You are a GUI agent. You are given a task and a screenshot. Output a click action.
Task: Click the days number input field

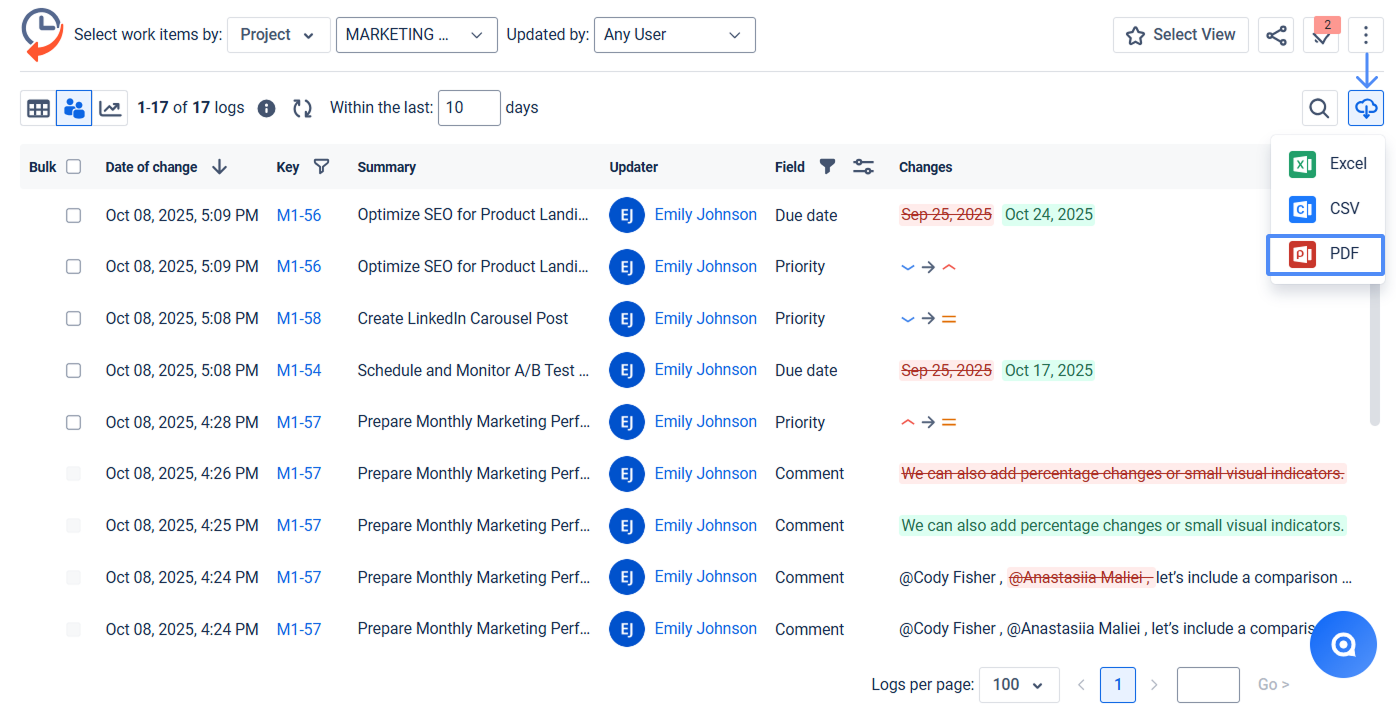click(469, 108)
